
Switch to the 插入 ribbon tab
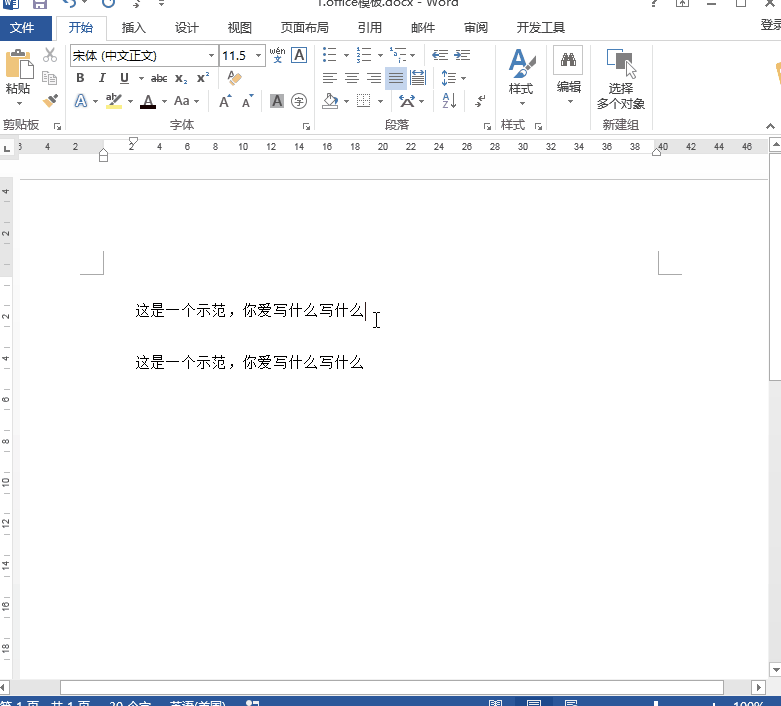pos(133,28)
